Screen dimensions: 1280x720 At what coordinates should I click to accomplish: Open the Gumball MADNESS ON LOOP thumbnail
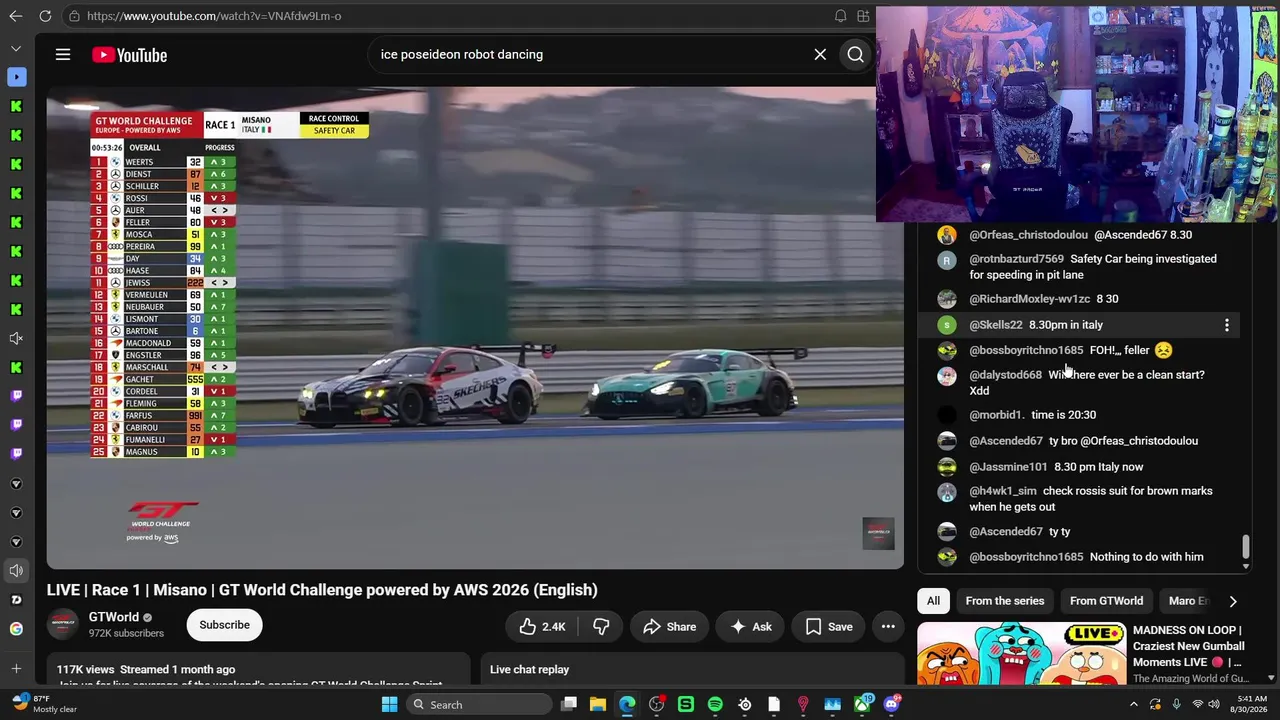(x=1021, y=653)
